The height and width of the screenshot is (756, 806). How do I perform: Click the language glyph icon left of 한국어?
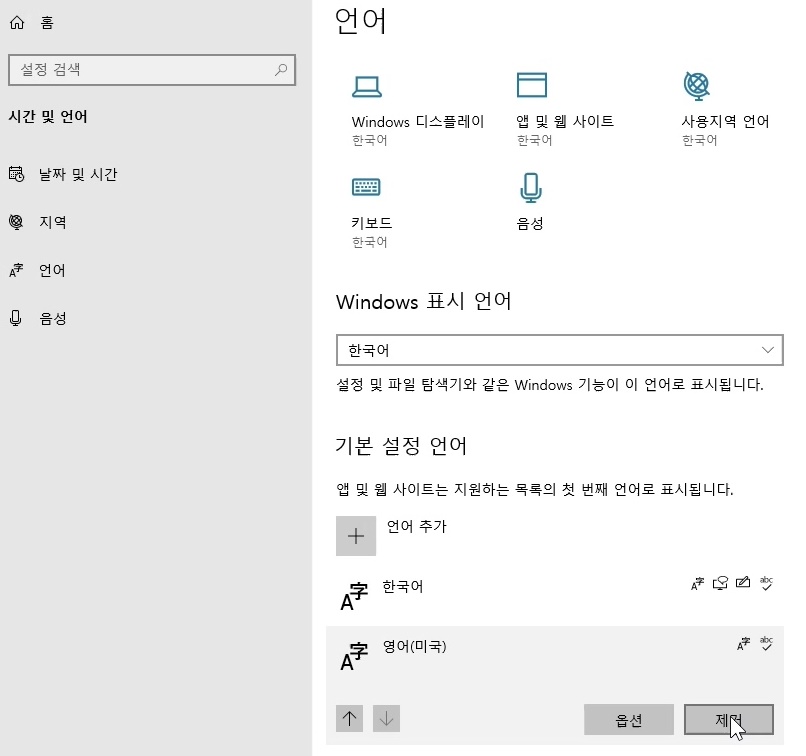coord(354,597)
